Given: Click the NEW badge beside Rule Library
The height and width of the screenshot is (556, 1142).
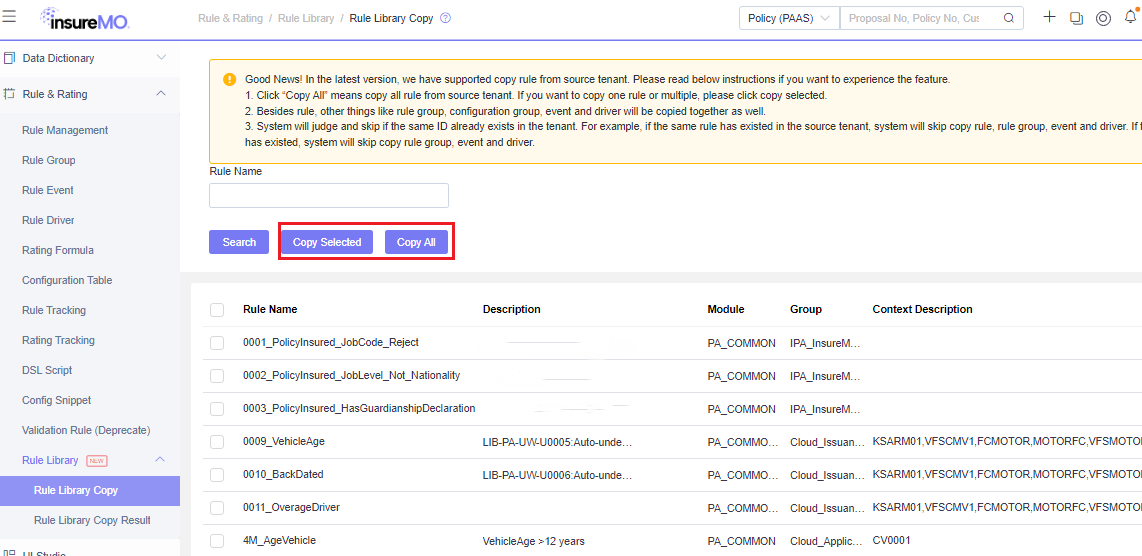Looking at the screenshot, I should 97,461.
